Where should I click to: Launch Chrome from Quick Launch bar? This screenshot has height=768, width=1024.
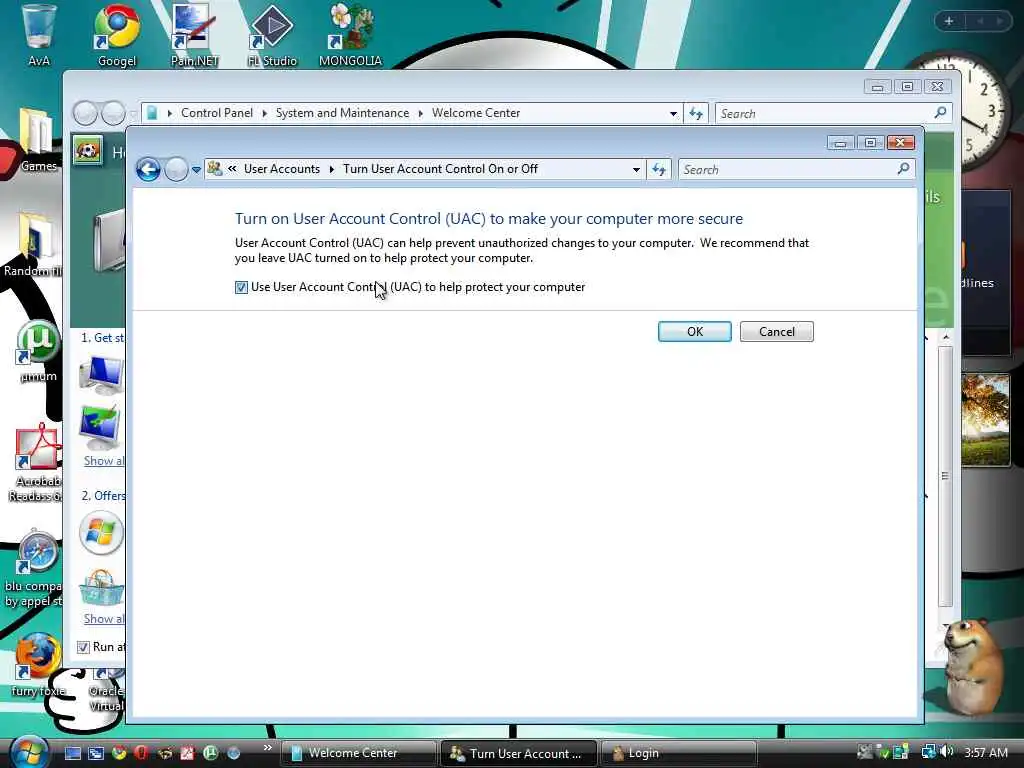119,753
